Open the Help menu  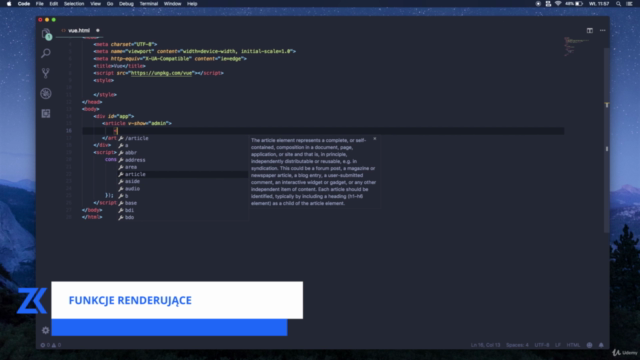coord(192,4)
